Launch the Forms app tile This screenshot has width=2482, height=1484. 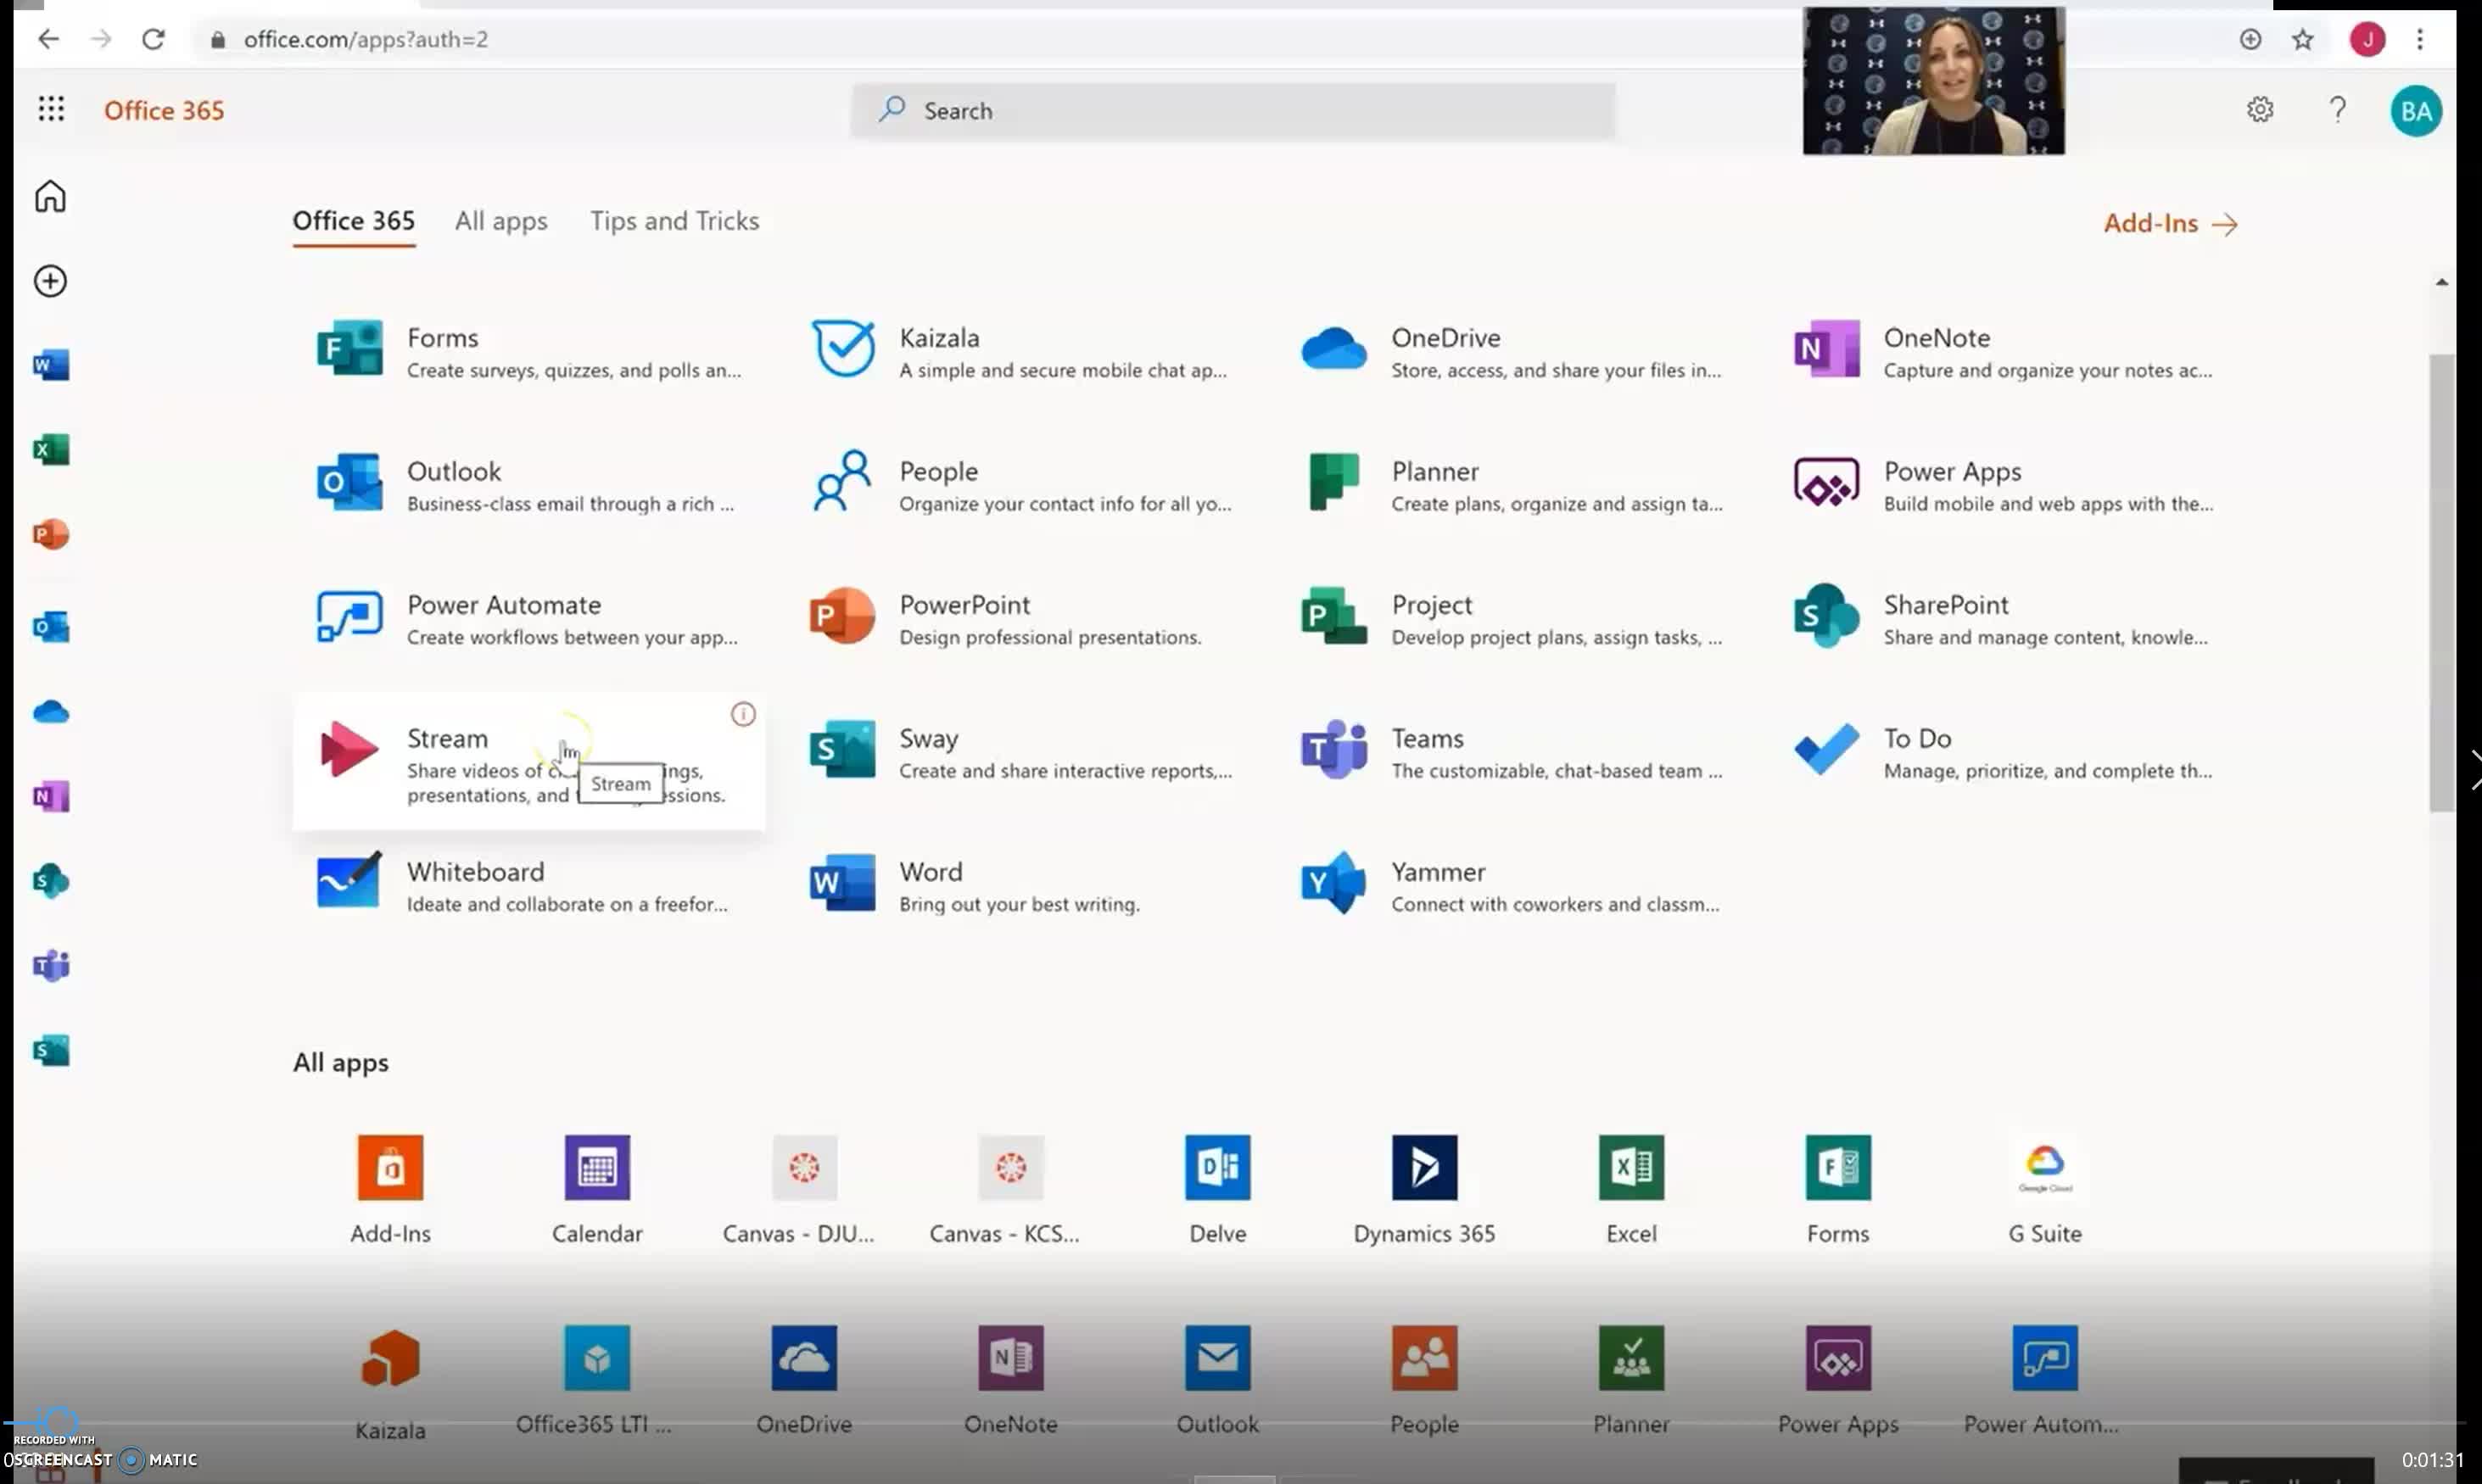(529, 352)
